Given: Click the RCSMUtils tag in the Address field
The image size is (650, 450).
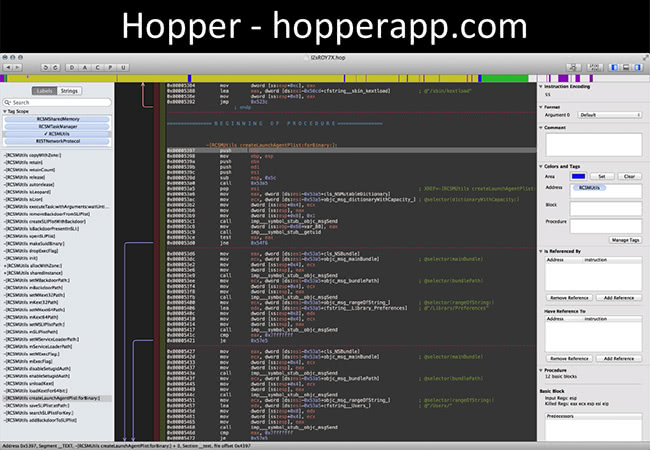Looking at the screenshot, I should coord(589,188).
